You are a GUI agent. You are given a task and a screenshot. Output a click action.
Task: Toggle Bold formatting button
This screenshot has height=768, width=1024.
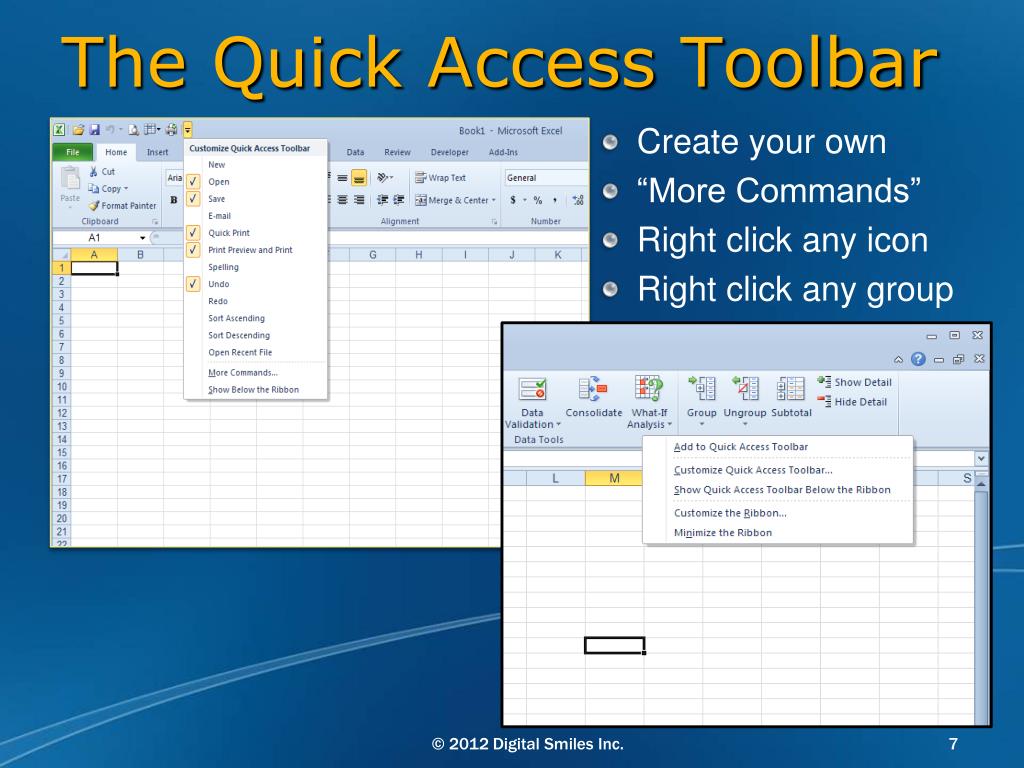point(174,200)
